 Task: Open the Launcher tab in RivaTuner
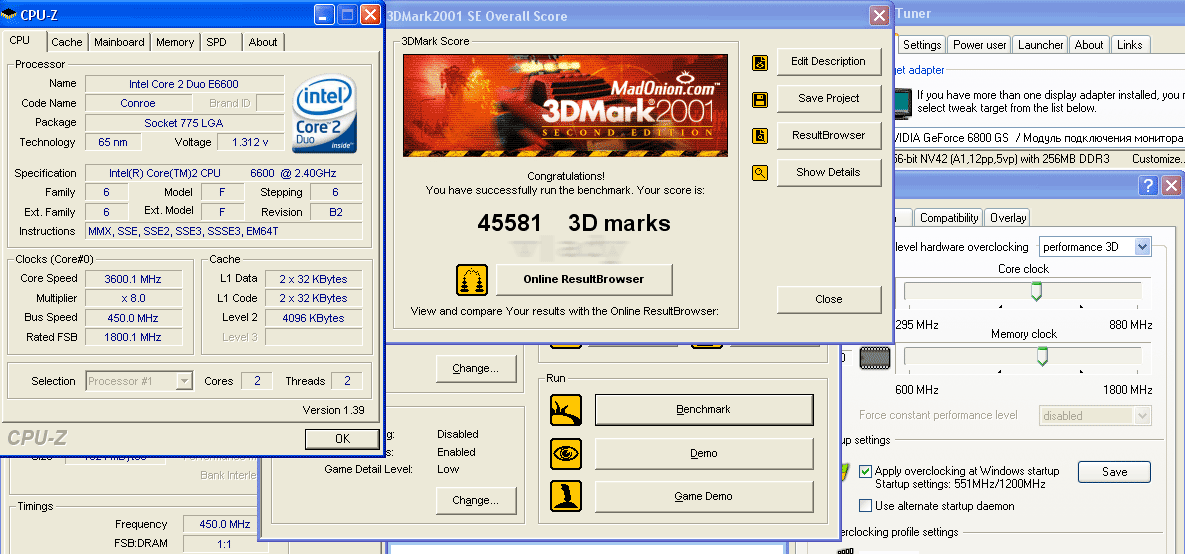(x=1040, y=45)
